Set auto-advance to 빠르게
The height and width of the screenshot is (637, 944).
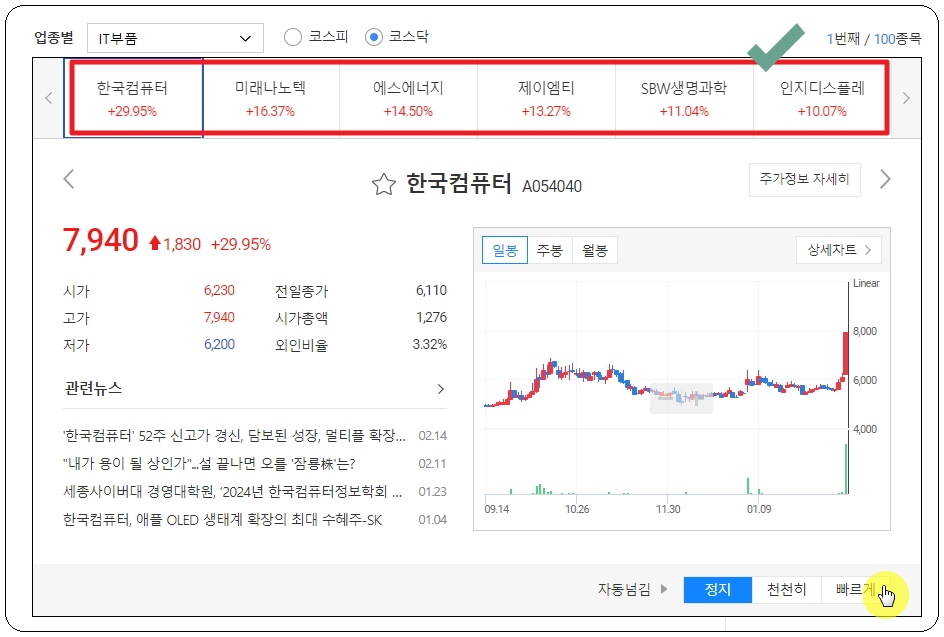pos(856,589)
